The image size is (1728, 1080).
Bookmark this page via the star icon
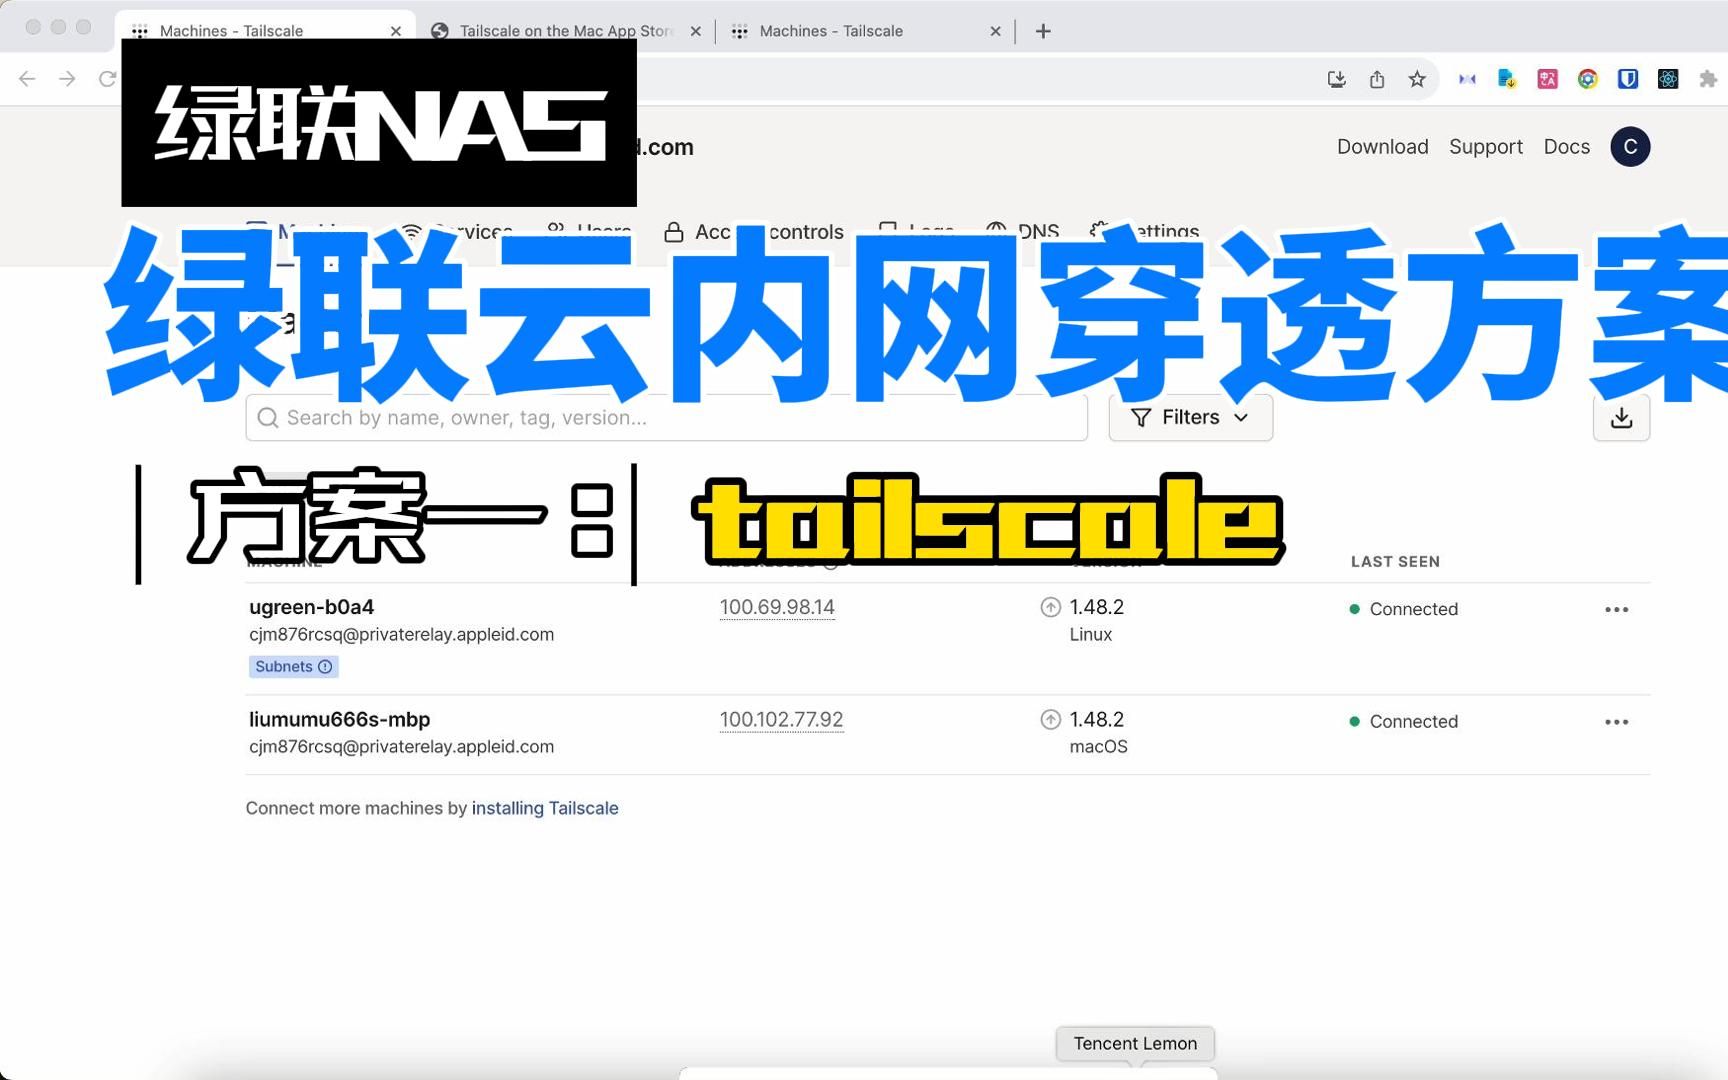pyautogui.click(x=1417, y=79)
